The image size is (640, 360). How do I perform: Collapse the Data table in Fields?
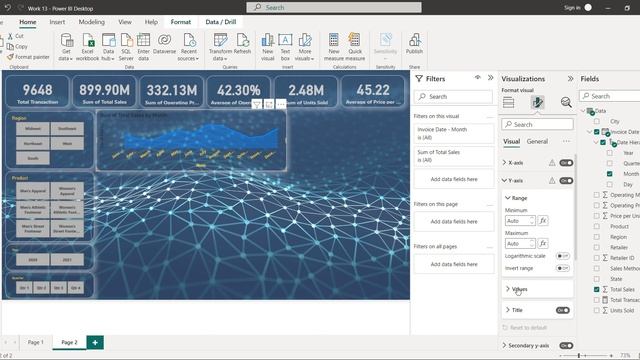pos(583,111)
